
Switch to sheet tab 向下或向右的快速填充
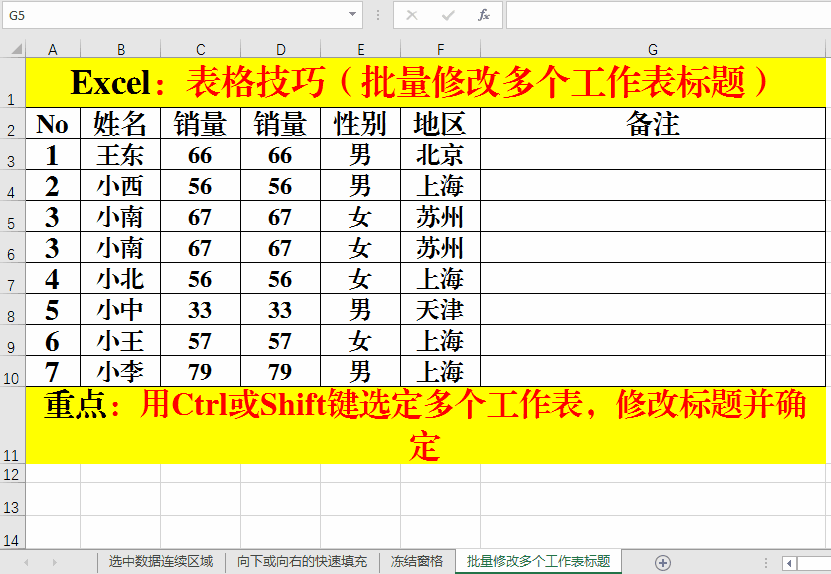click(x=302, y=561)
